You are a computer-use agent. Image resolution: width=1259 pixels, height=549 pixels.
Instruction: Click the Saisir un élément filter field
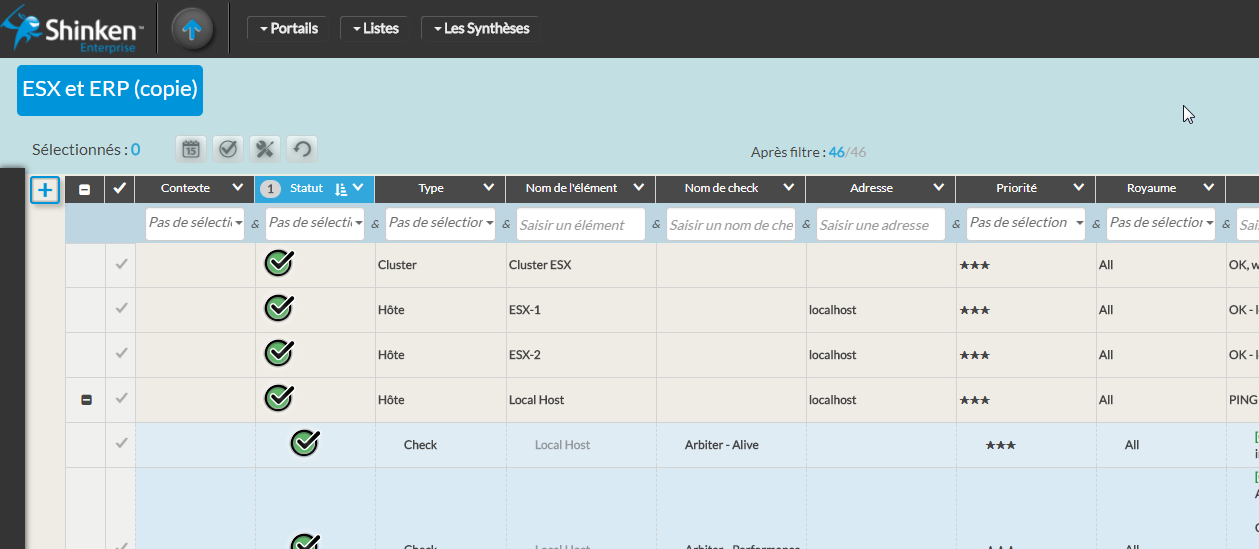[579, 226]
